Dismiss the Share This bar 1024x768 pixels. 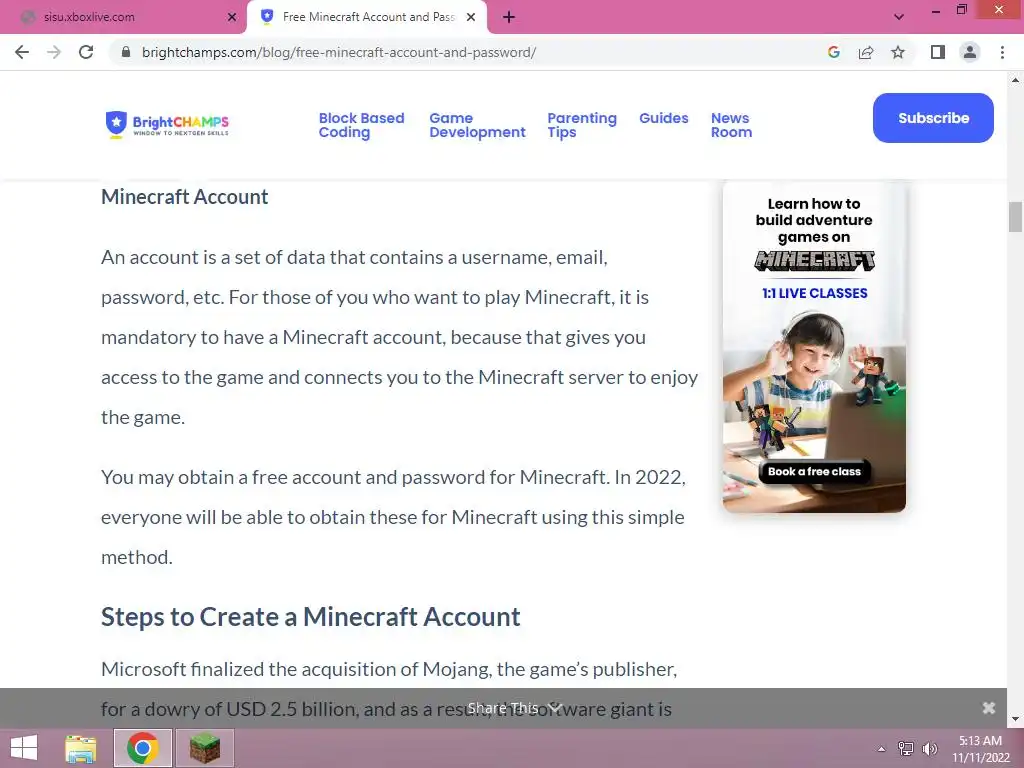coord(989,708)
